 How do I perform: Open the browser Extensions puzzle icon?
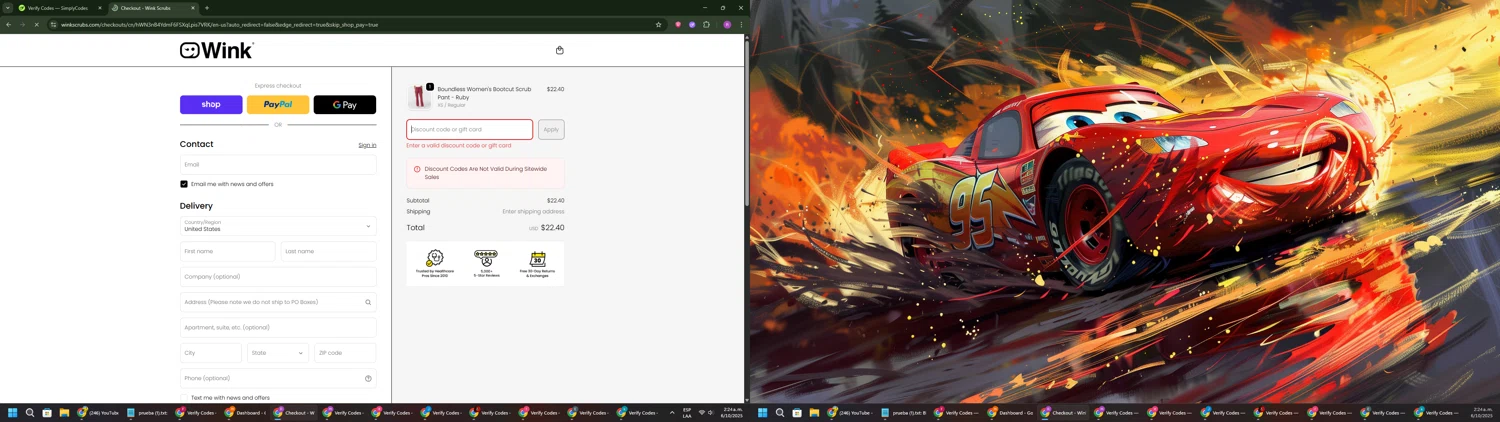pos(706,25)
